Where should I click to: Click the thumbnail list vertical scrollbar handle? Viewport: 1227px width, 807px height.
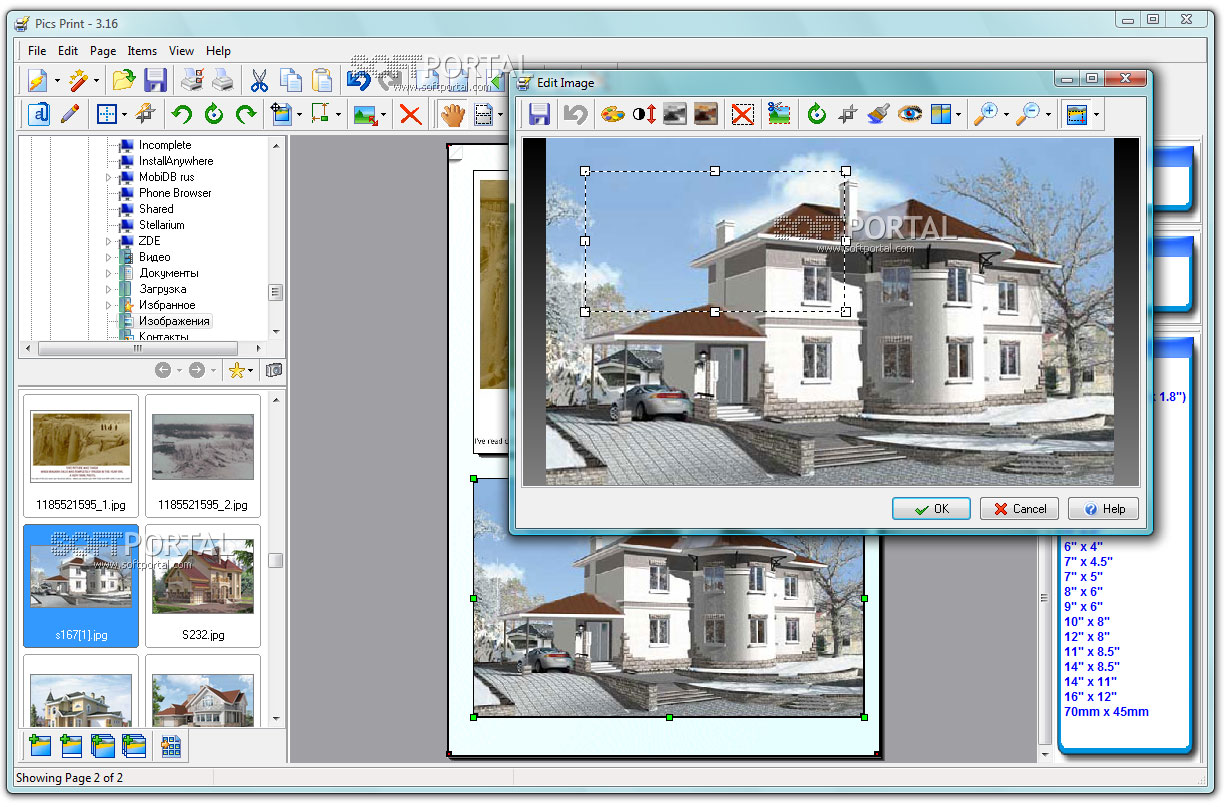(x=275, y=561)
